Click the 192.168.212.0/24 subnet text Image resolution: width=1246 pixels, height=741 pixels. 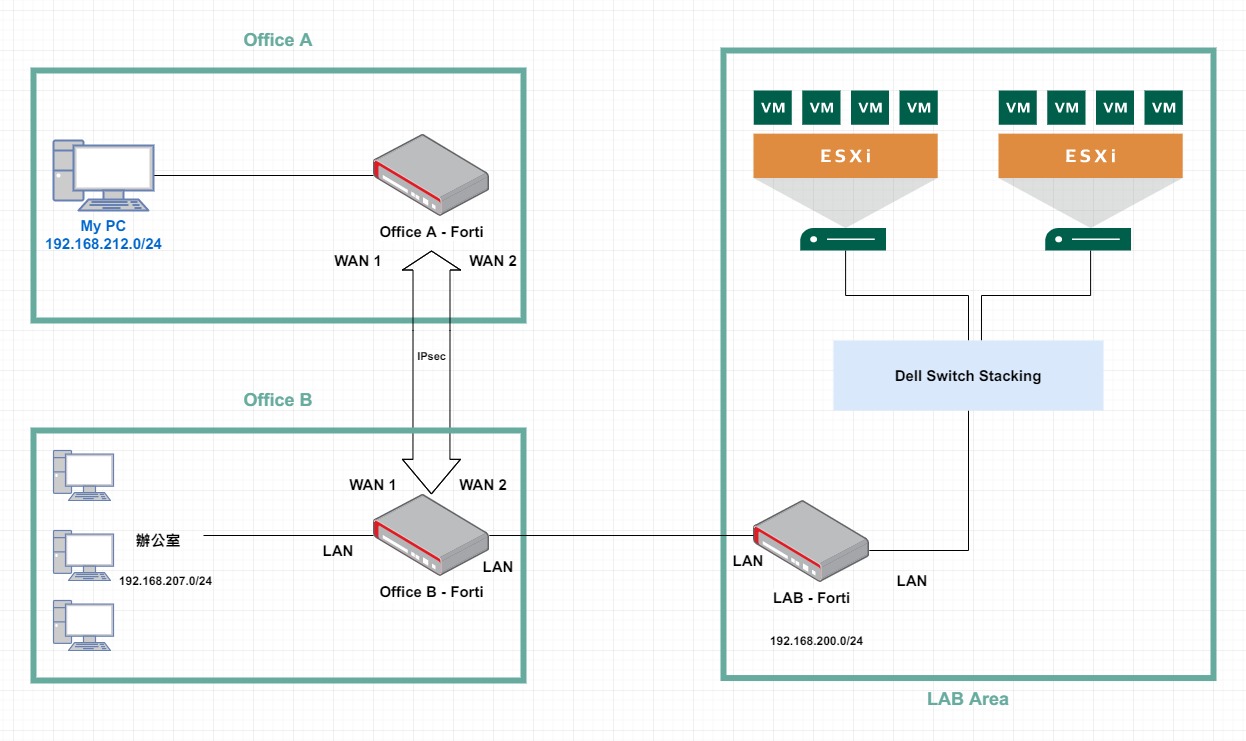(104, 244)
